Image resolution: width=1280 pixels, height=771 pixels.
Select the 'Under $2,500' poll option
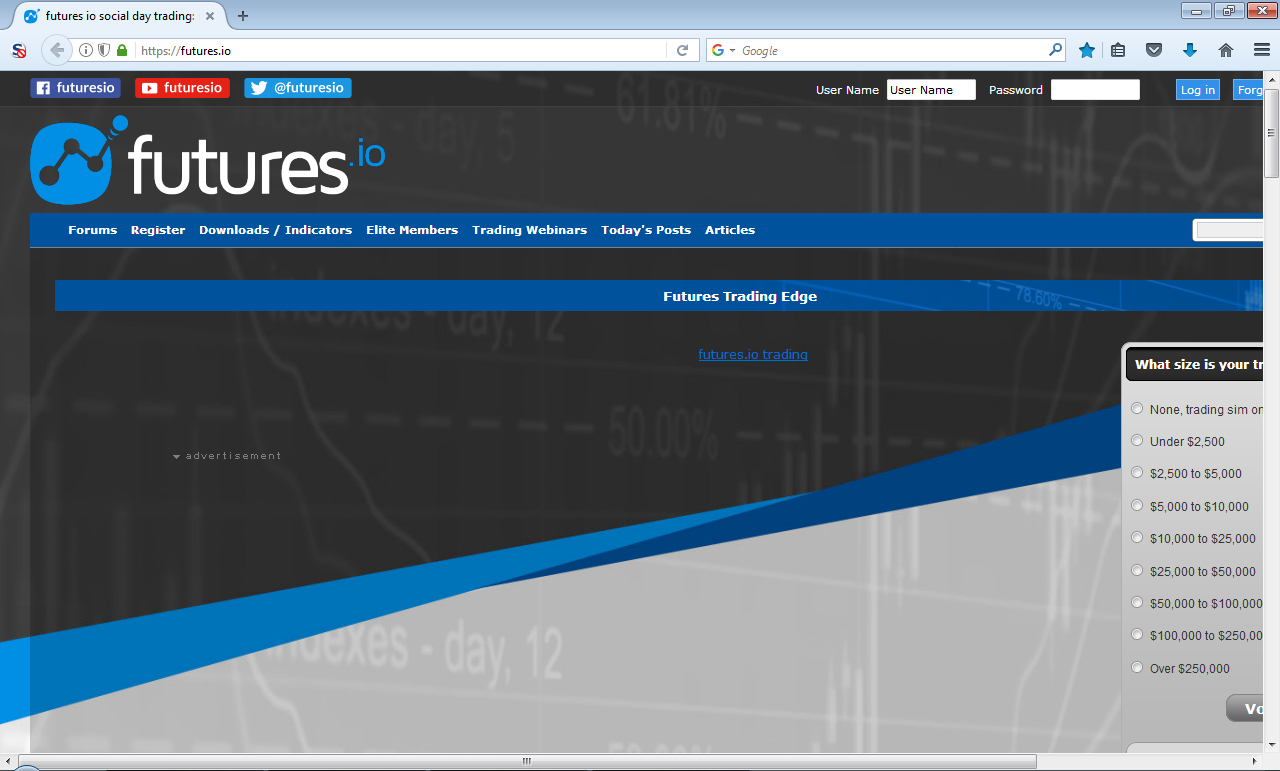point(1137,440)
